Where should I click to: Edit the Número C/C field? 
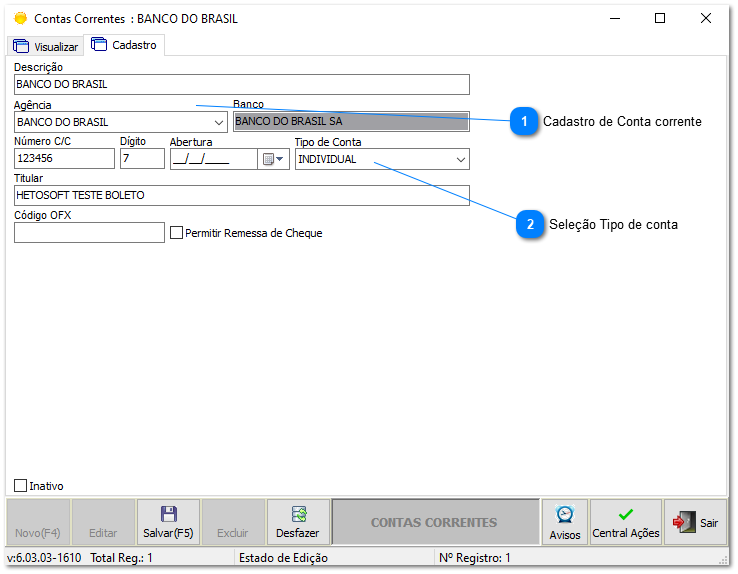[x=64, y=159]
